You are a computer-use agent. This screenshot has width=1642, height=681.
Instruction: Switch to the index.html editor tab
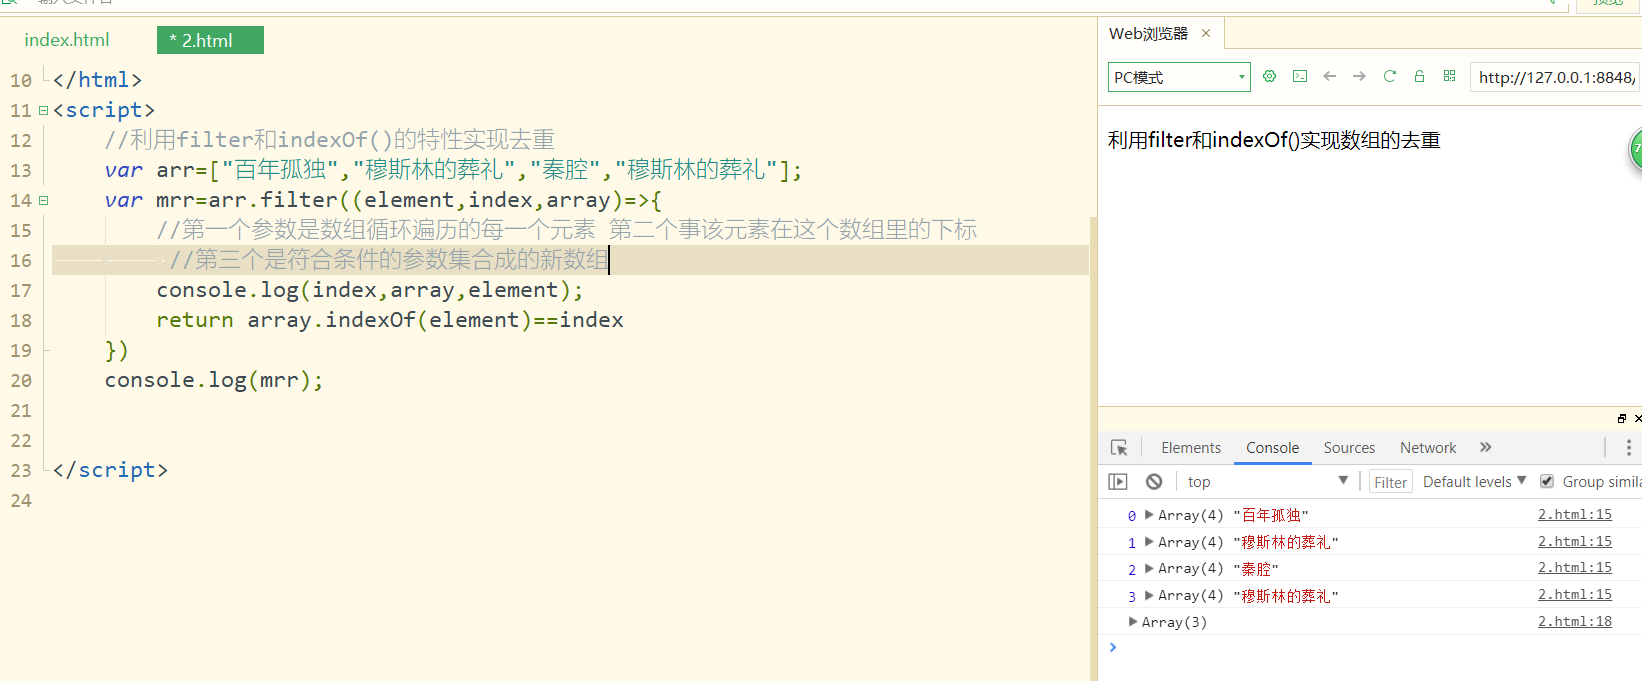[x=67, y=40]
